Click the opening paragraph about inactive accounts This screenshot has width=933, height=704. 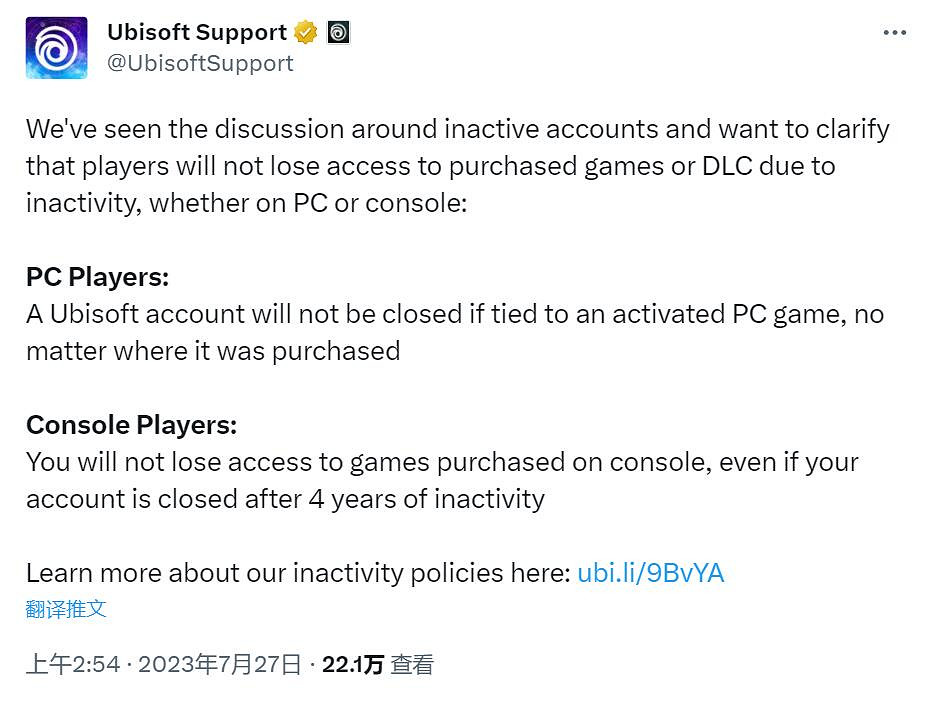(x=456, y=166)
